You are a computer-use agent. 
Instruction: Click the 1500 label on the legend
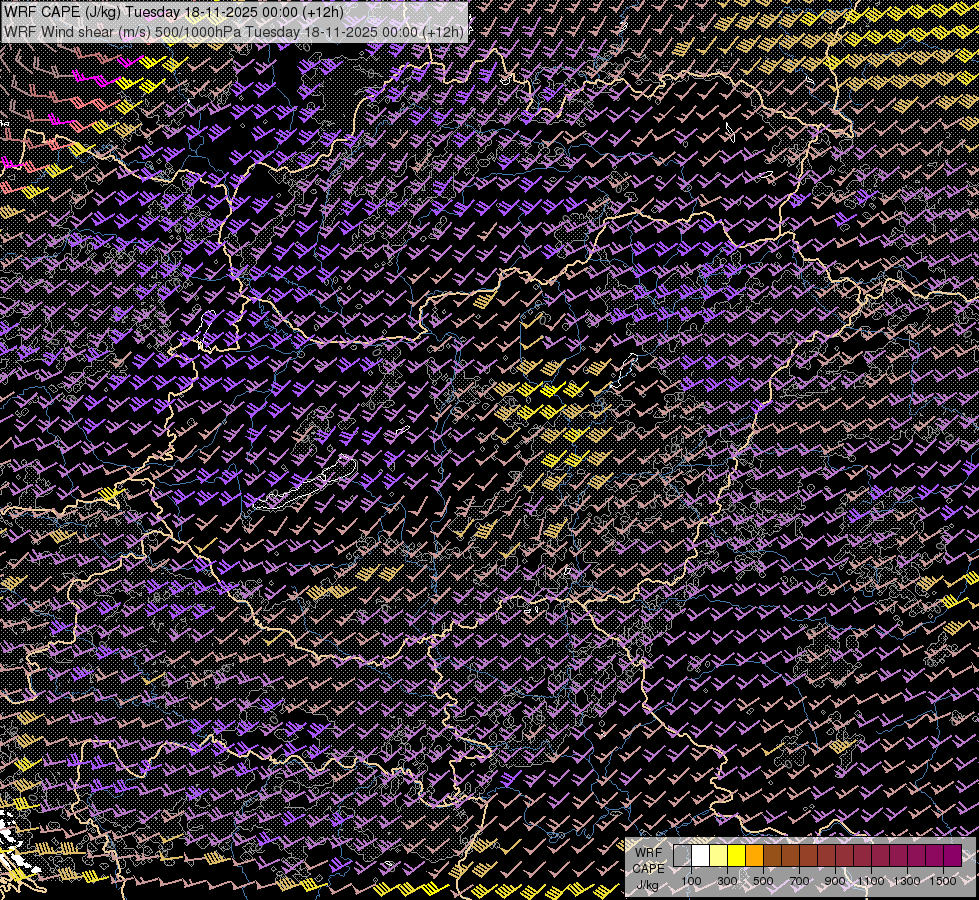943,881
